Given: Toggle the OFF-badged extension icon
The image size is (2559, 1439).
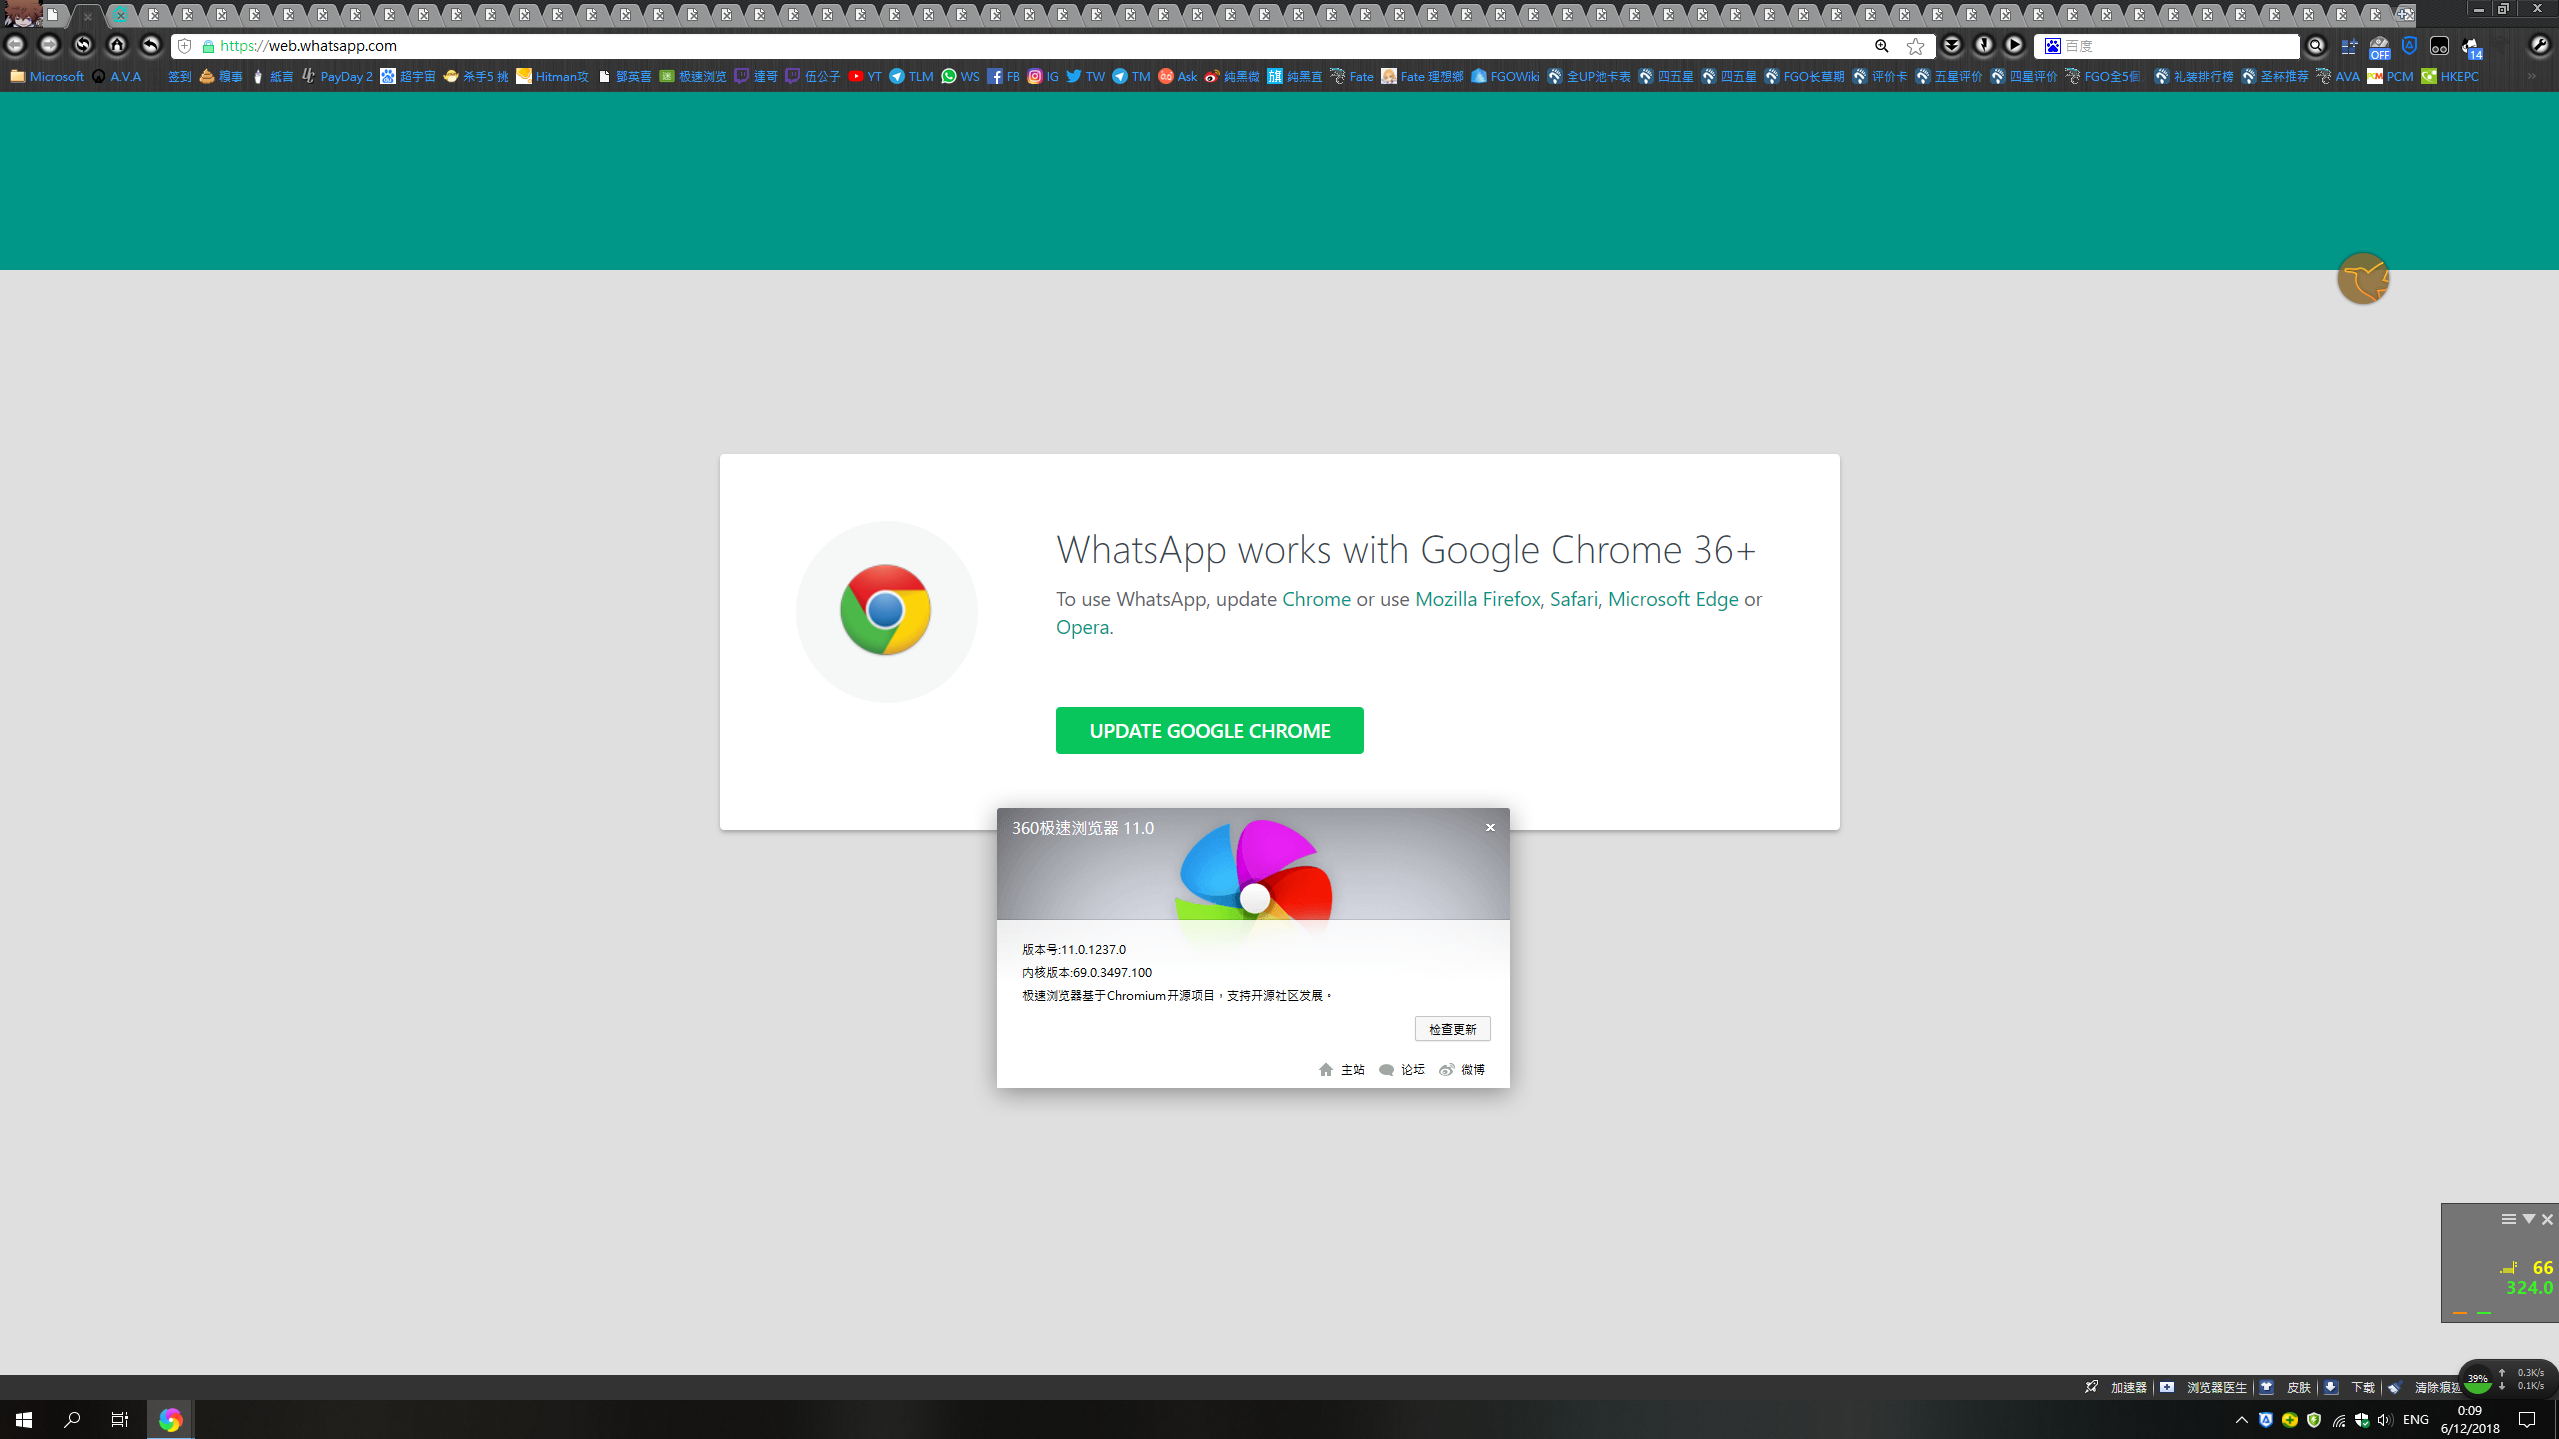Looking at the screenshot, I should coord(2378,46).
